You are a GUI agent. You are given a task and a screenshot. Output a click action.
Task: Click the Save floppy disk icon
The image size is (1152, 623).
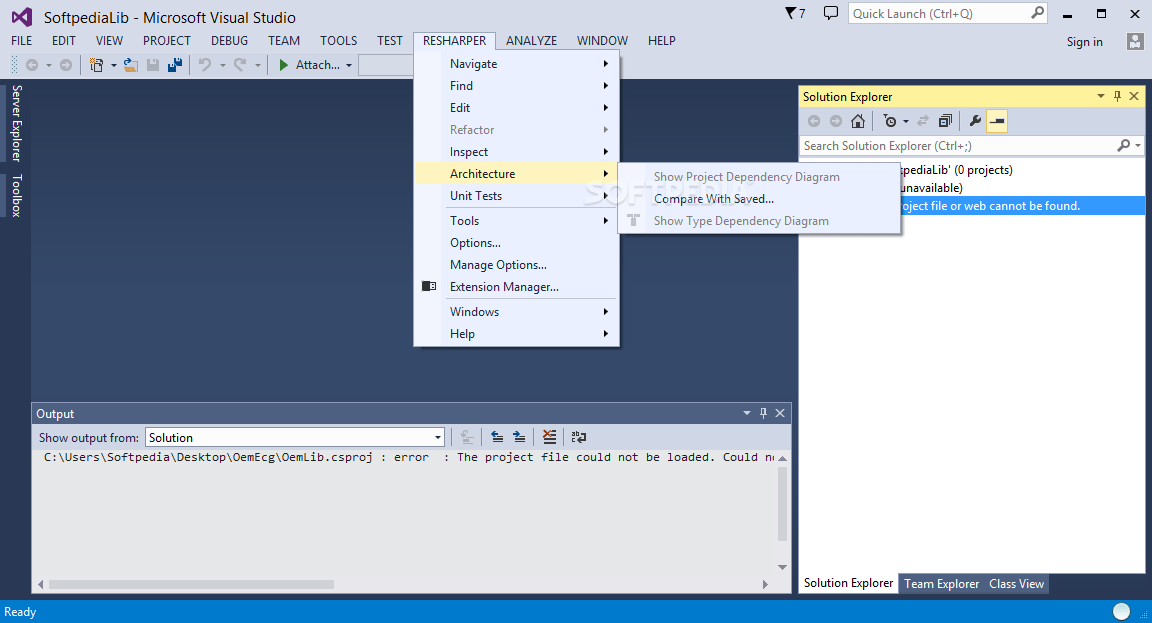153,65
